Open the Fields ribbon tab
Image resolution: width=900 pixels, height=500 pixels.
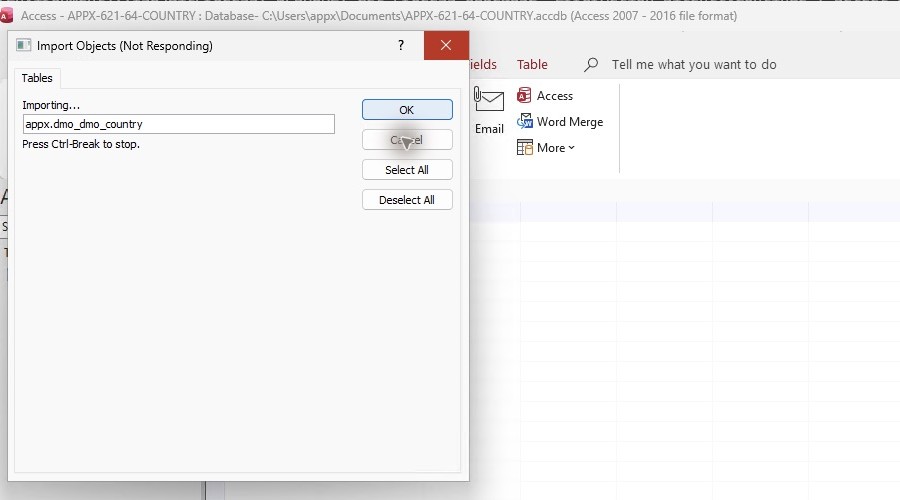pyautogui.click(x=483, y=64)
